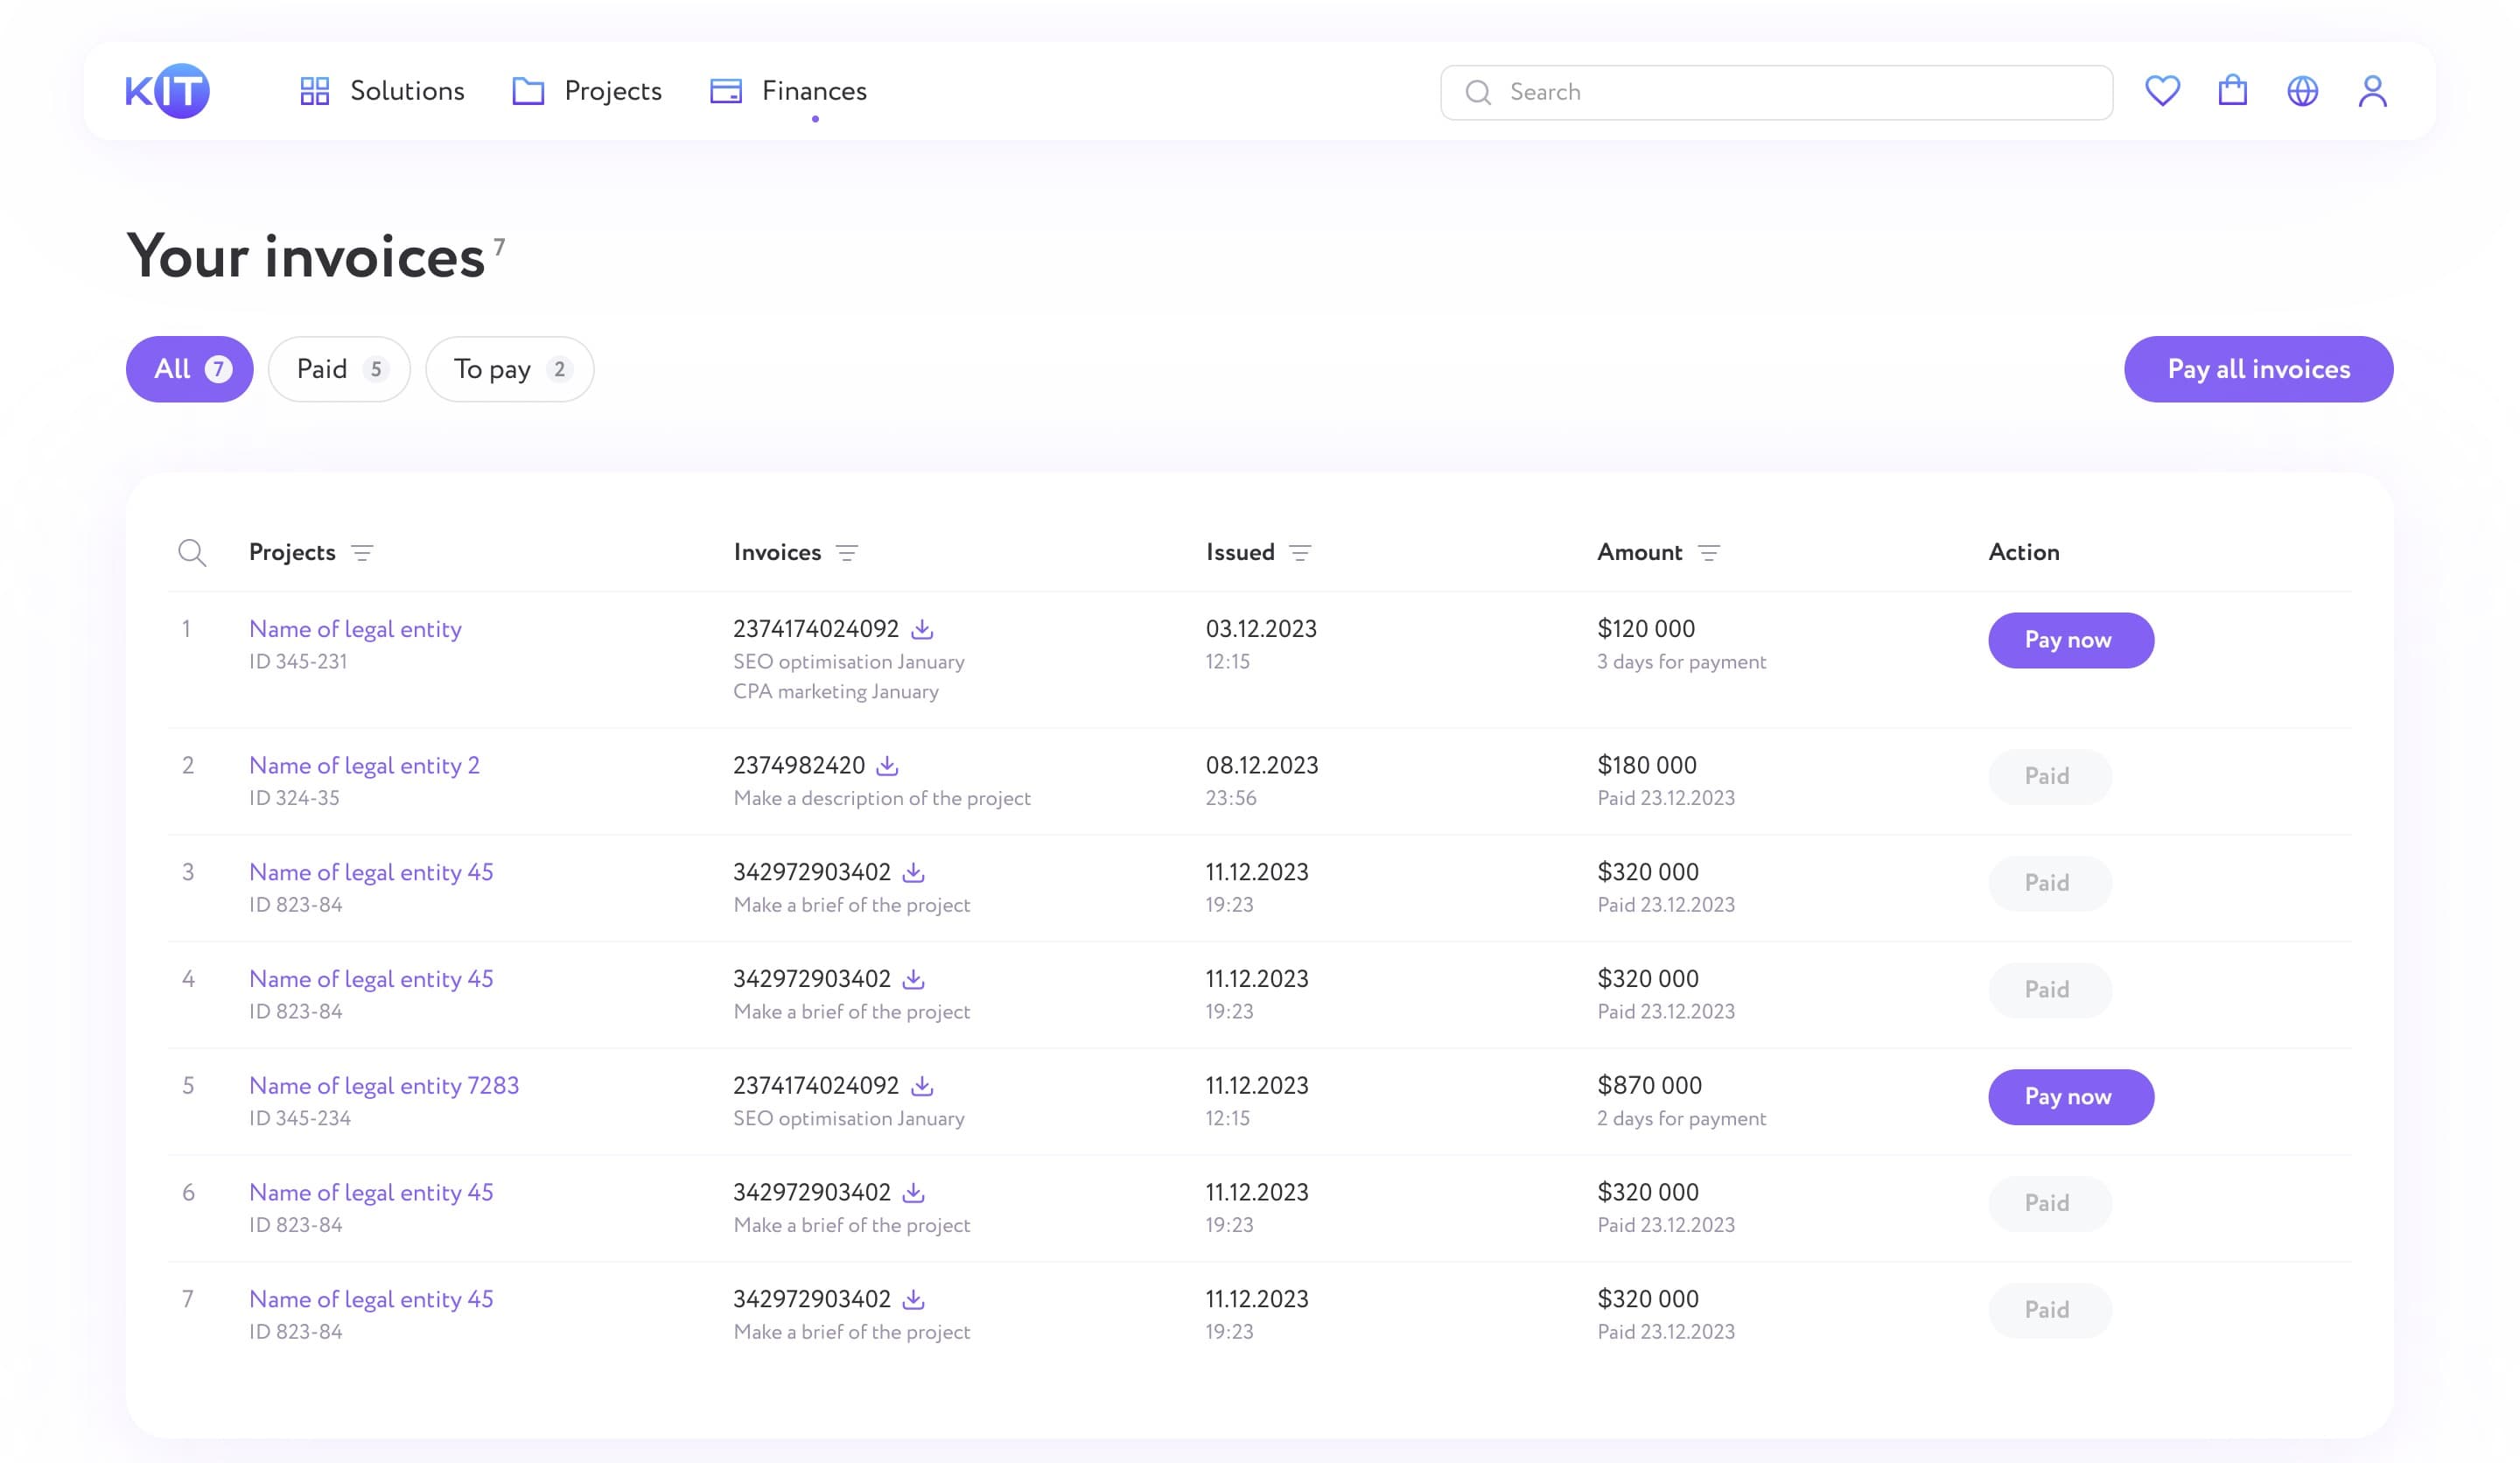The width and height of the screenshot is (2520, 1463).
Task: Click Pay all invoices button
Action: 2258,369
